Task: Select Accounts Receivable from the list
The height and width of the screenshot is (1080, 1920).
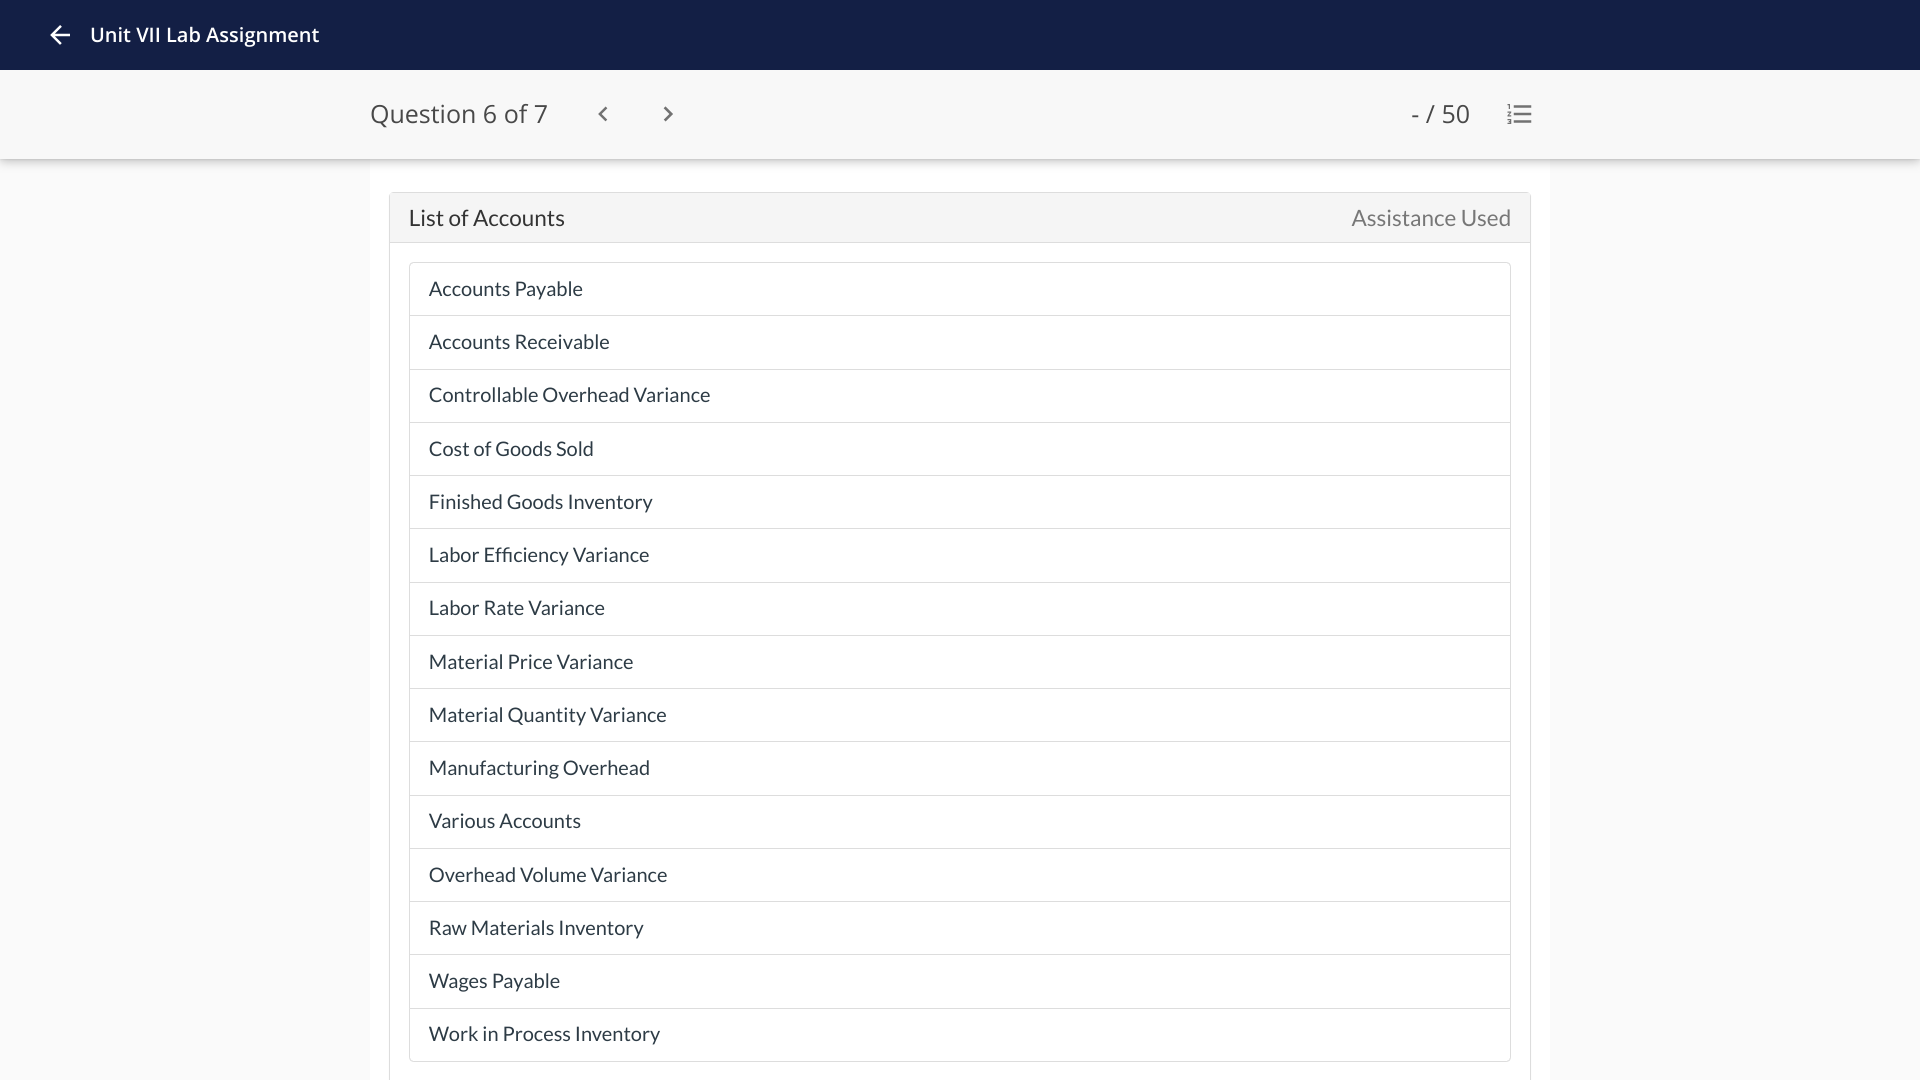Action: pos(518,342)
